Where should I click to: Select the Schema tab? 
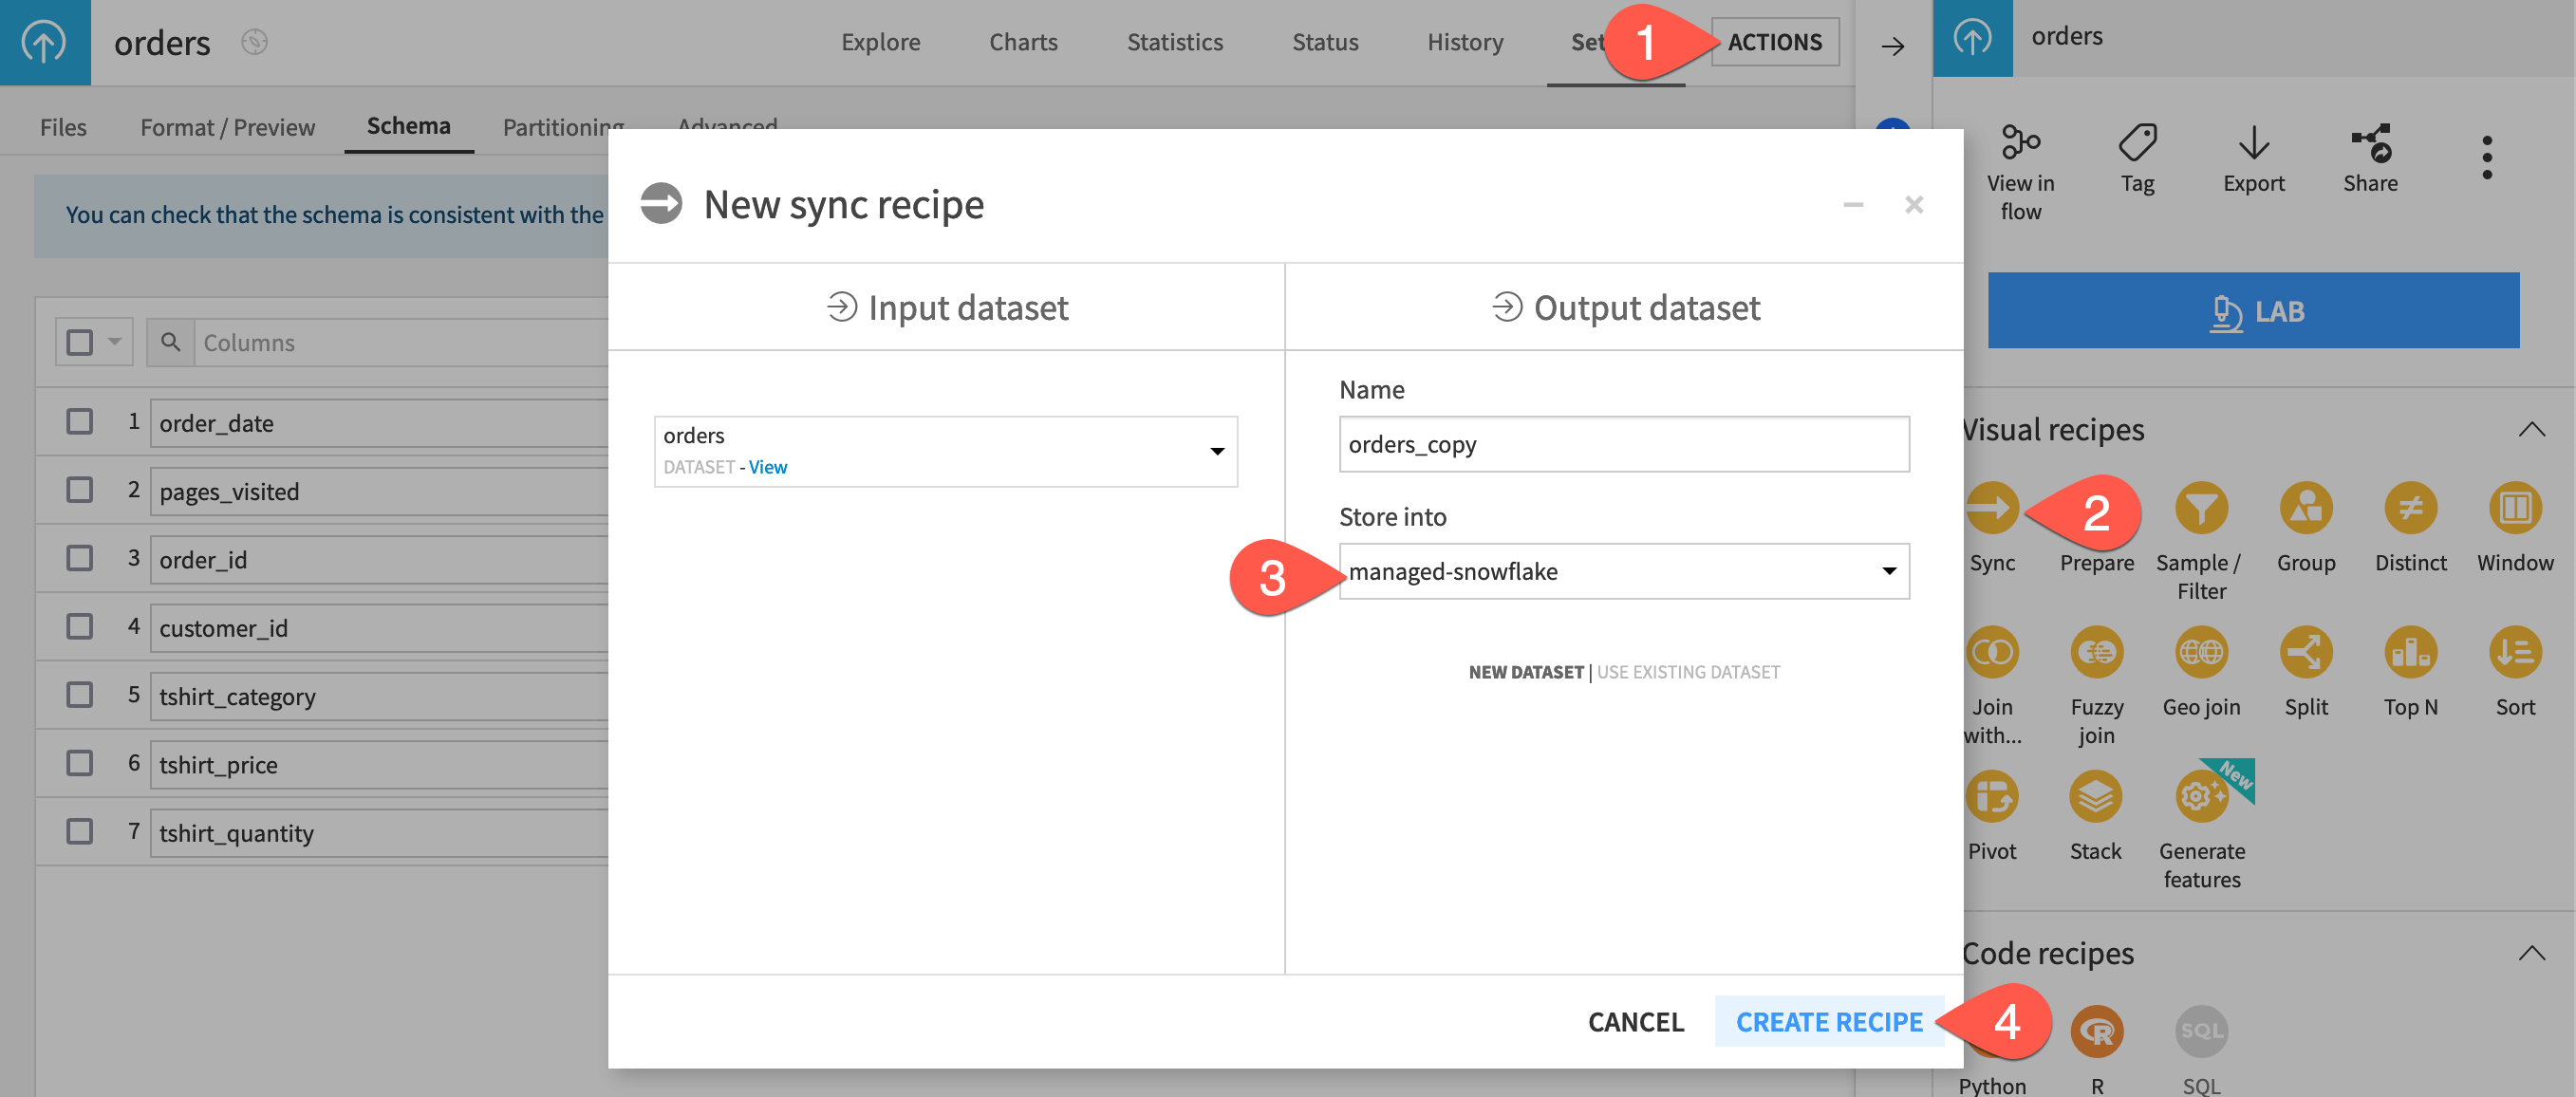coord(409,125)
